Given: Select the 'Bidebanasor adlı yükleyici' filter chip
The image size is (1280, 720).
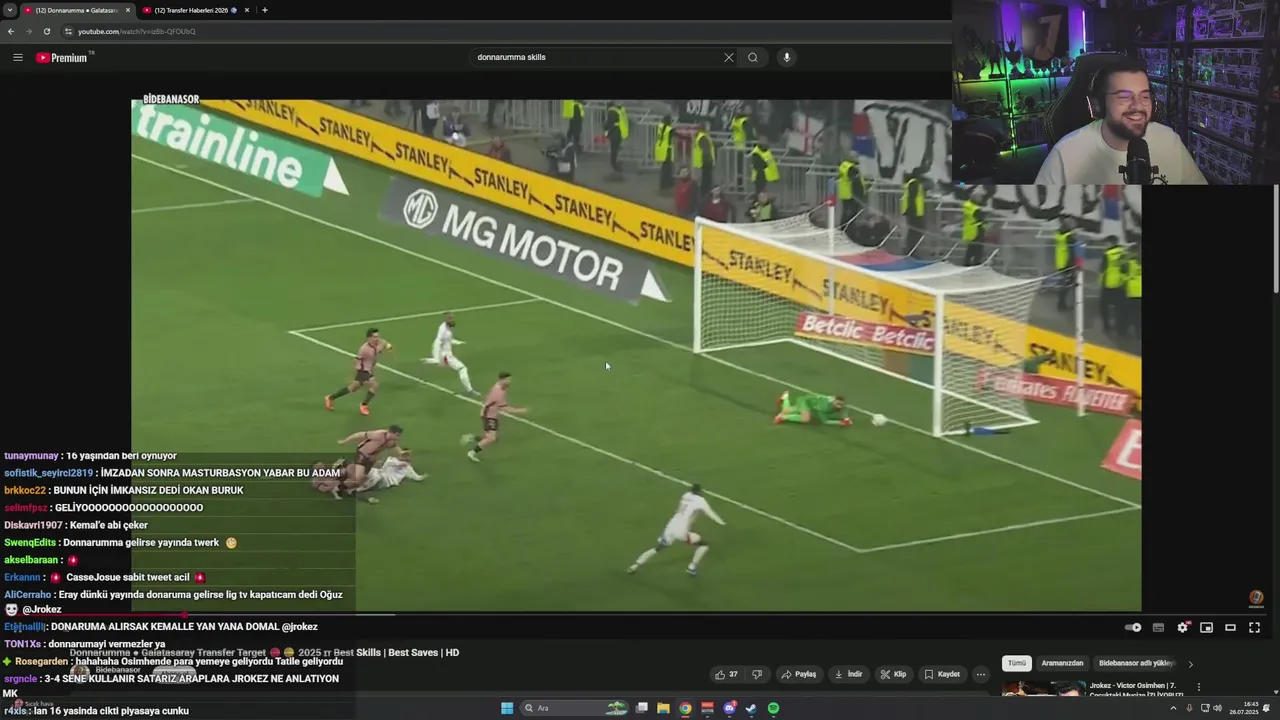Looking at the screenshot, I should coord(1136,663).
